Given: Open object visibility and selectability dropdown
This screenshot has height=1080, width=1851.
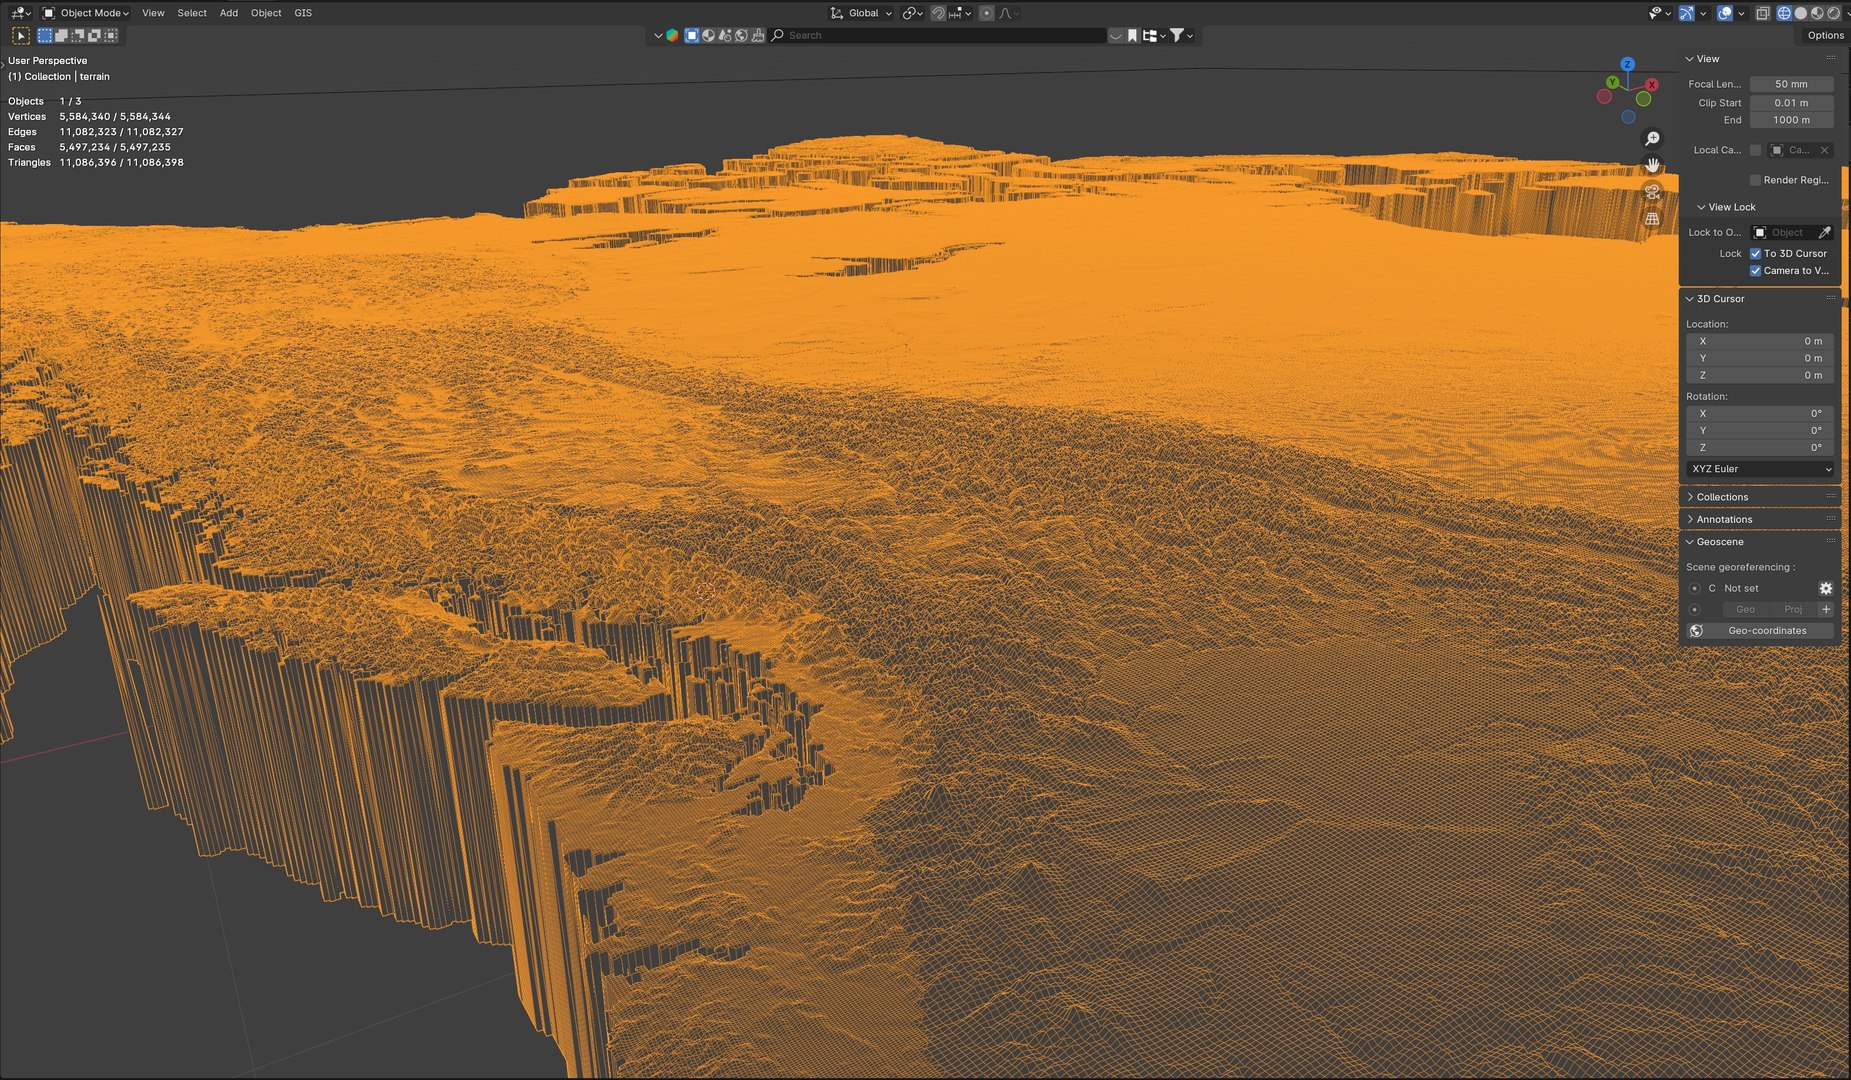Looking at the screenshot, I should click(1660, 13).
